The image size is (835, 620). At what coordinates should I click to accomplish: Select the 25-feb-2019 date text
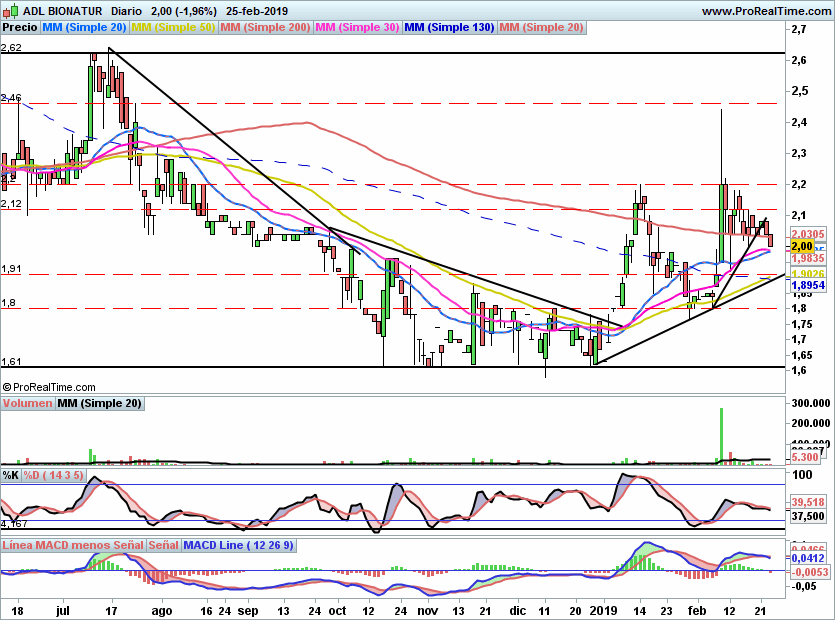(x=257, y=11)
